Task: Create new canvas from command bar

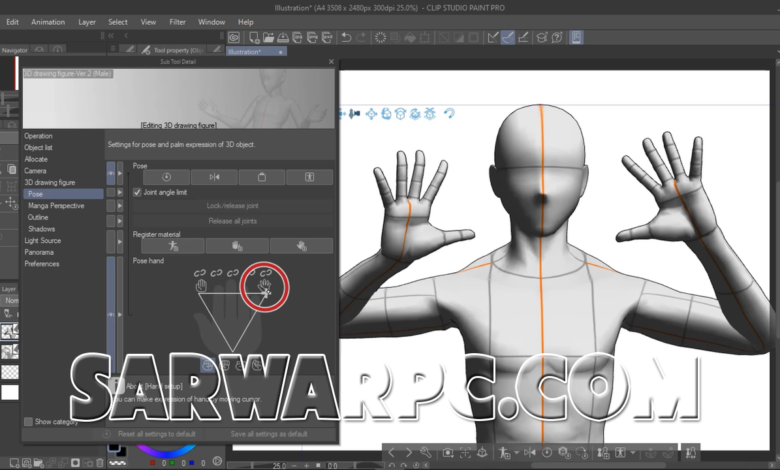Action: pos(254,37)
